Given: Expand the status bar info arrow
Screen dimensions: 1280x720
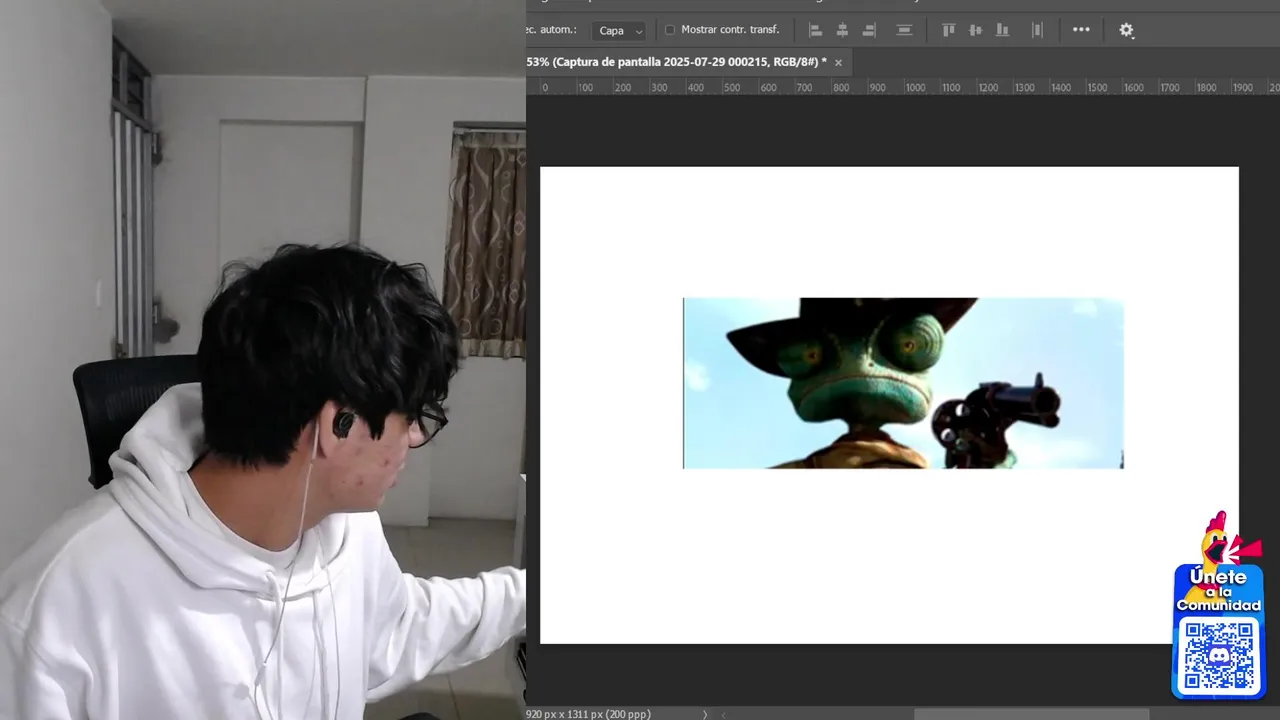Looking at the screenshot, I should pos(704,714).
